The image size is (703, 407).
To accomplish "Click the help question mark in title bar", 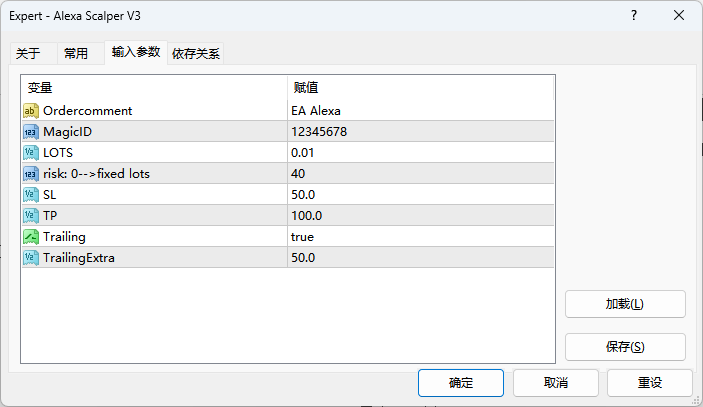I will [634, 16].
